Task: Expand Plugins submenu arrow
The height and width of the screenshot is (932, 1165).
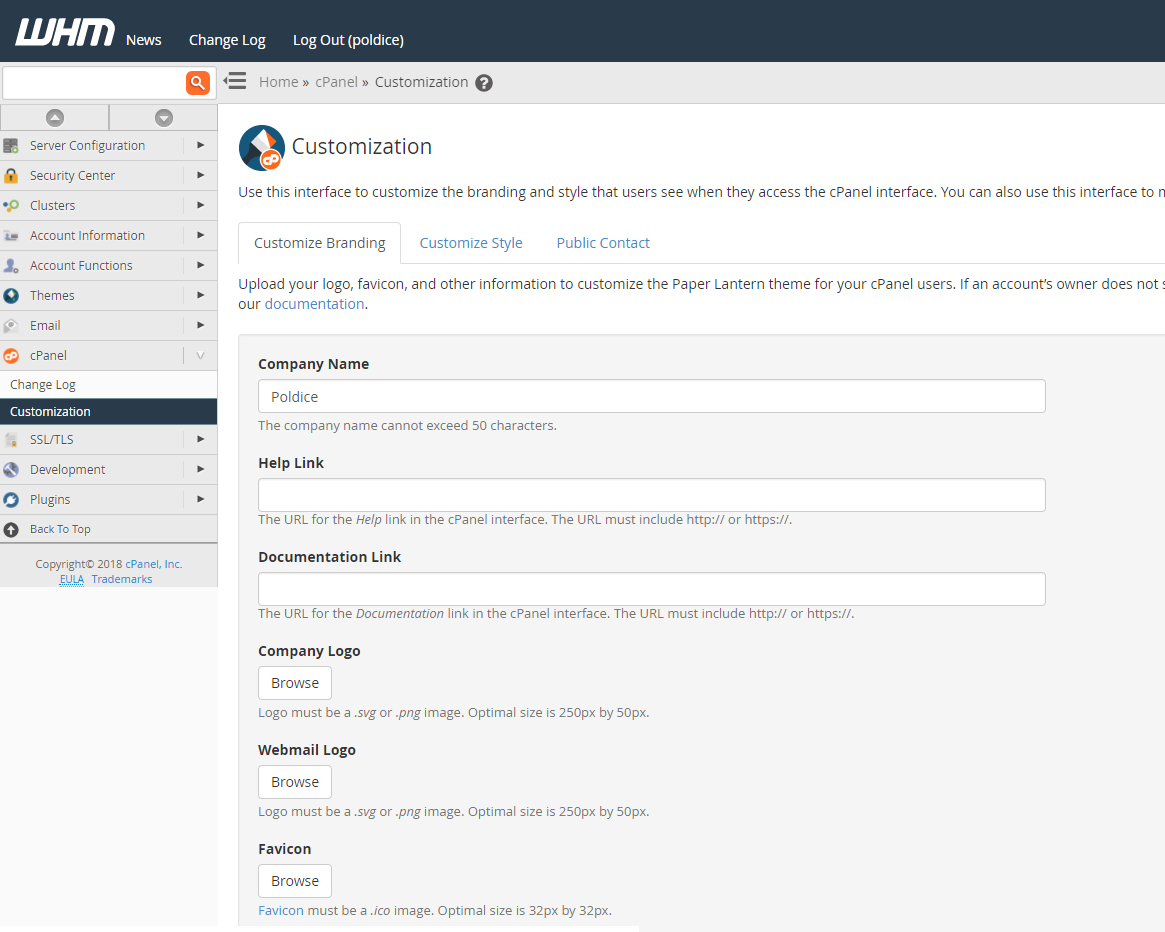Action: click(201, 499)
